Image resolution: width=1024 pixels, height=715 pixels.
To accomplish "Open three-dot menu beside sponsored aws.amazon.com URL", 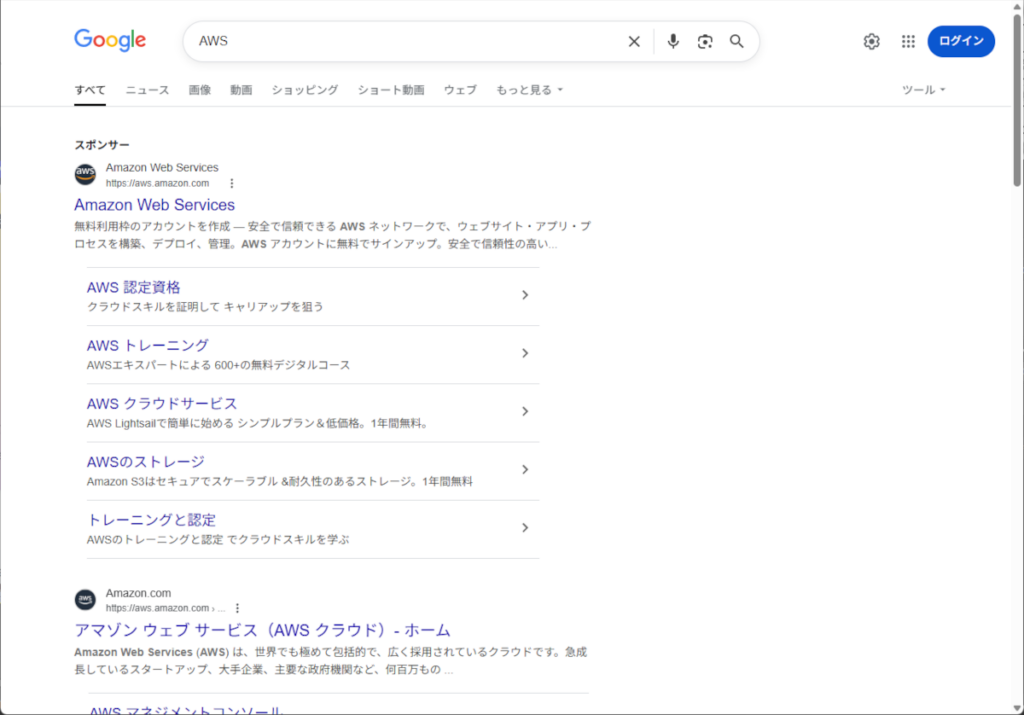I will click(232, 183).
